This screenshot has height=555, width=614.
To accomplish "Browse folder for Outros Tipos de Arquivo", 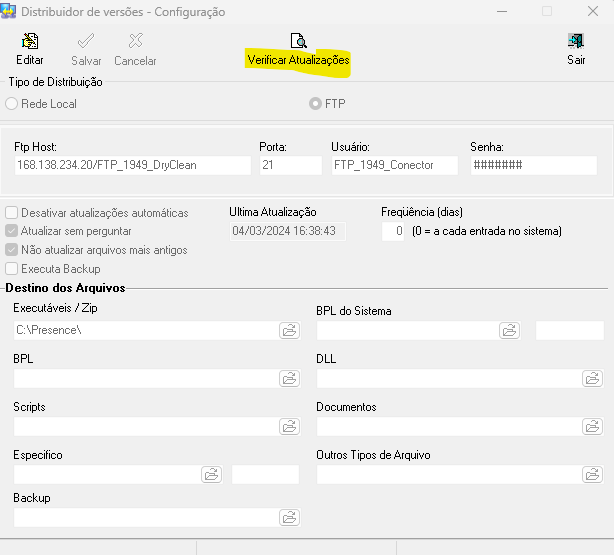I will click(592, 474).
